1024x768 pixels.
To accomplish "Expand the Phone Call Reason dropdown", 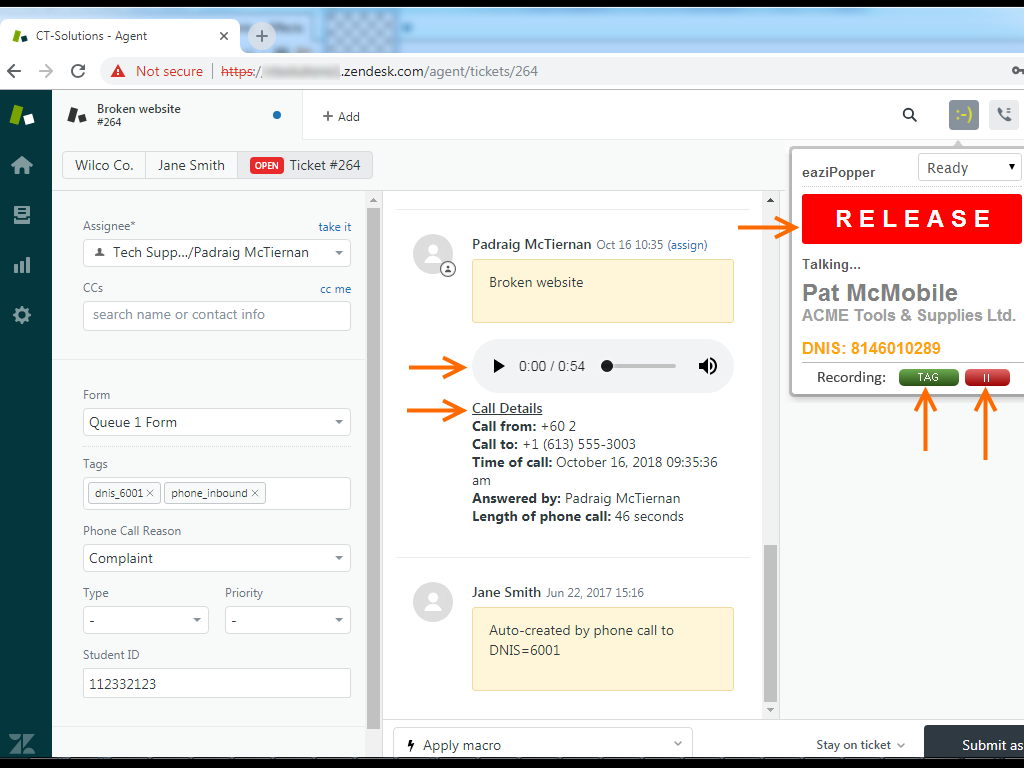I will tap(216, 558).
